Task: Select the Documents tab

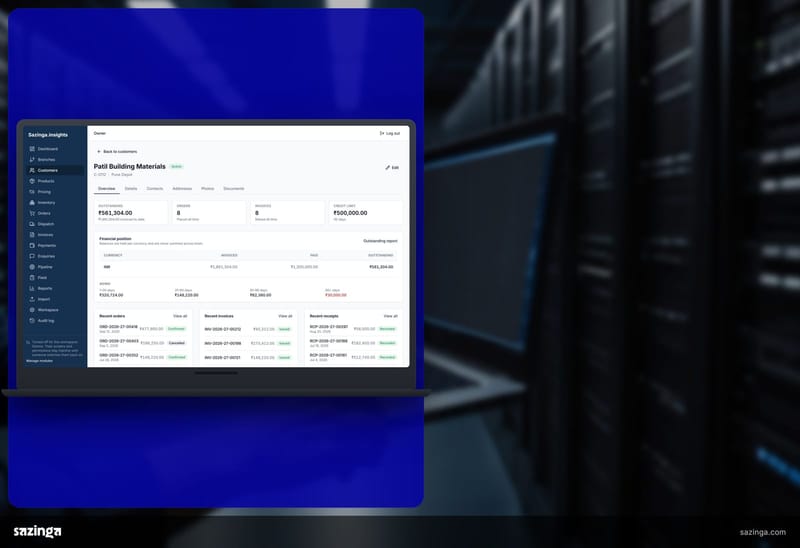Action: [x=234, y=189]
